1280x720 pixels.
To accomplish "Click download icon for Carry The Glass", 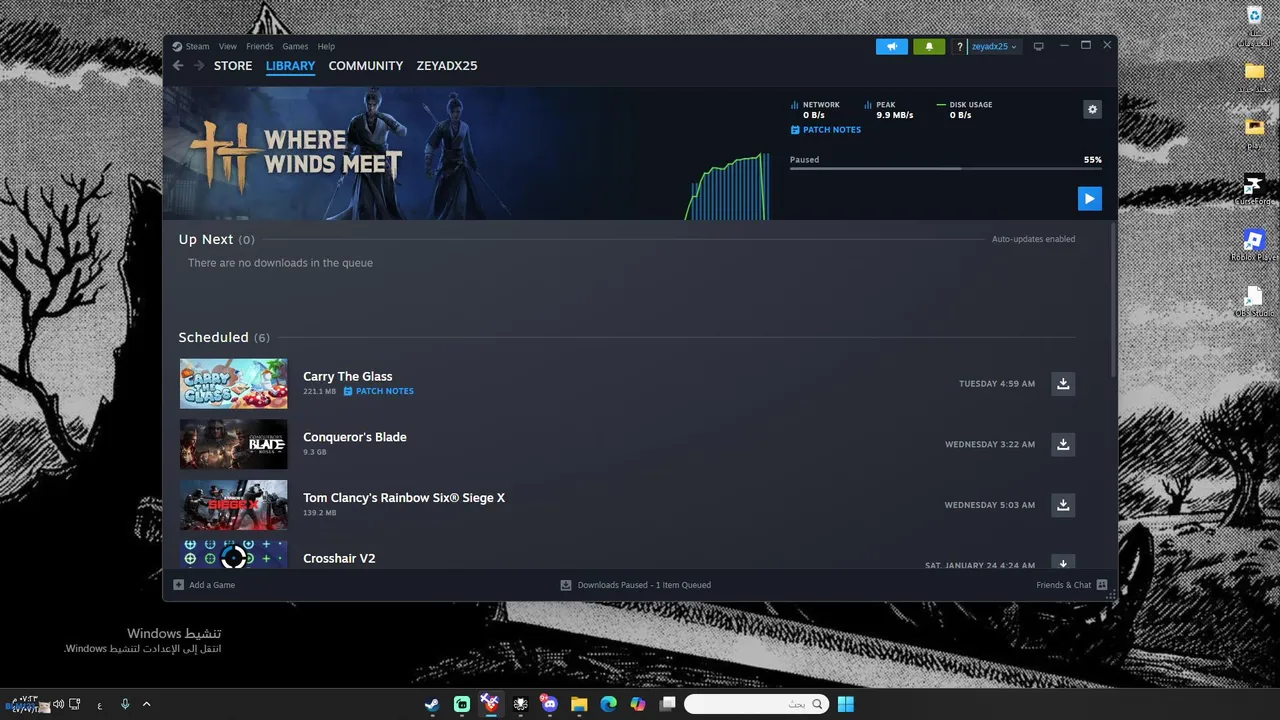I will coord(1063,384).
